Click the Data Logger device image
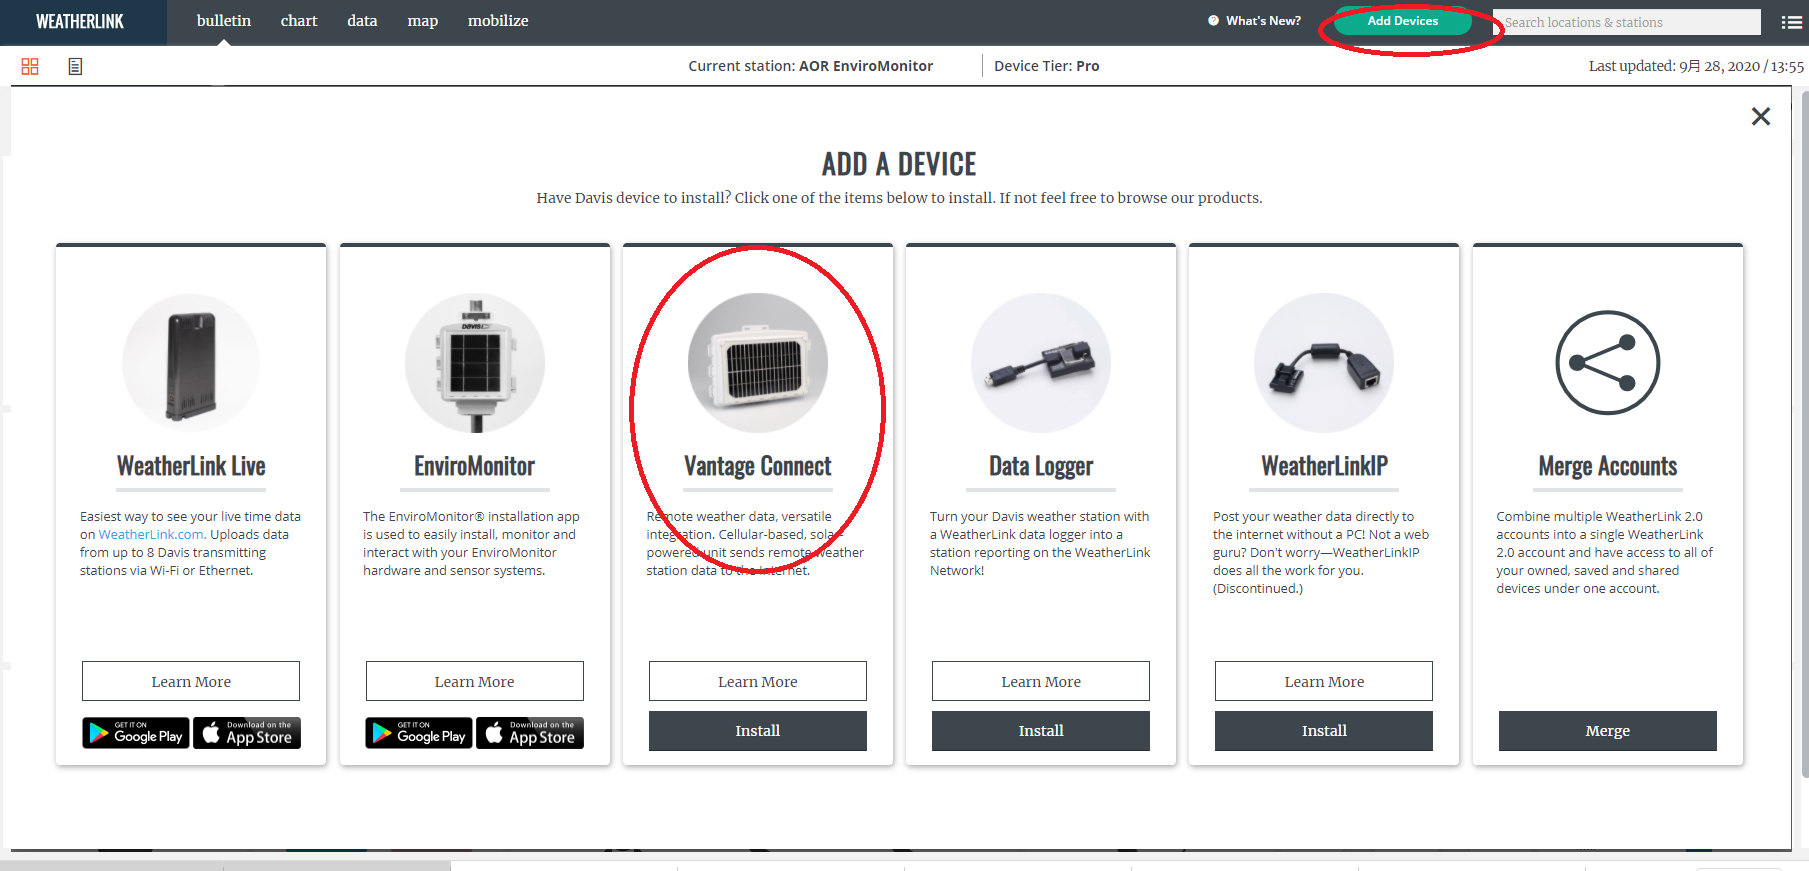 click(1041, 363)
